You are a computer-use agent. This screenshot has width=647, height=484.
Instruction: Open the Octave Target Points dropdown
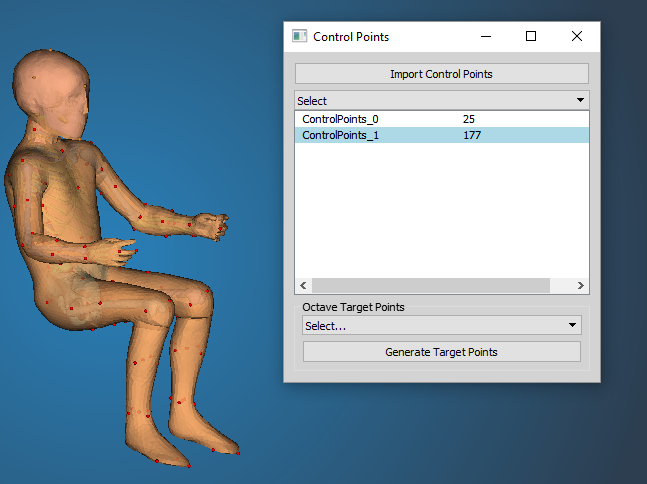[x=442, y=326]
